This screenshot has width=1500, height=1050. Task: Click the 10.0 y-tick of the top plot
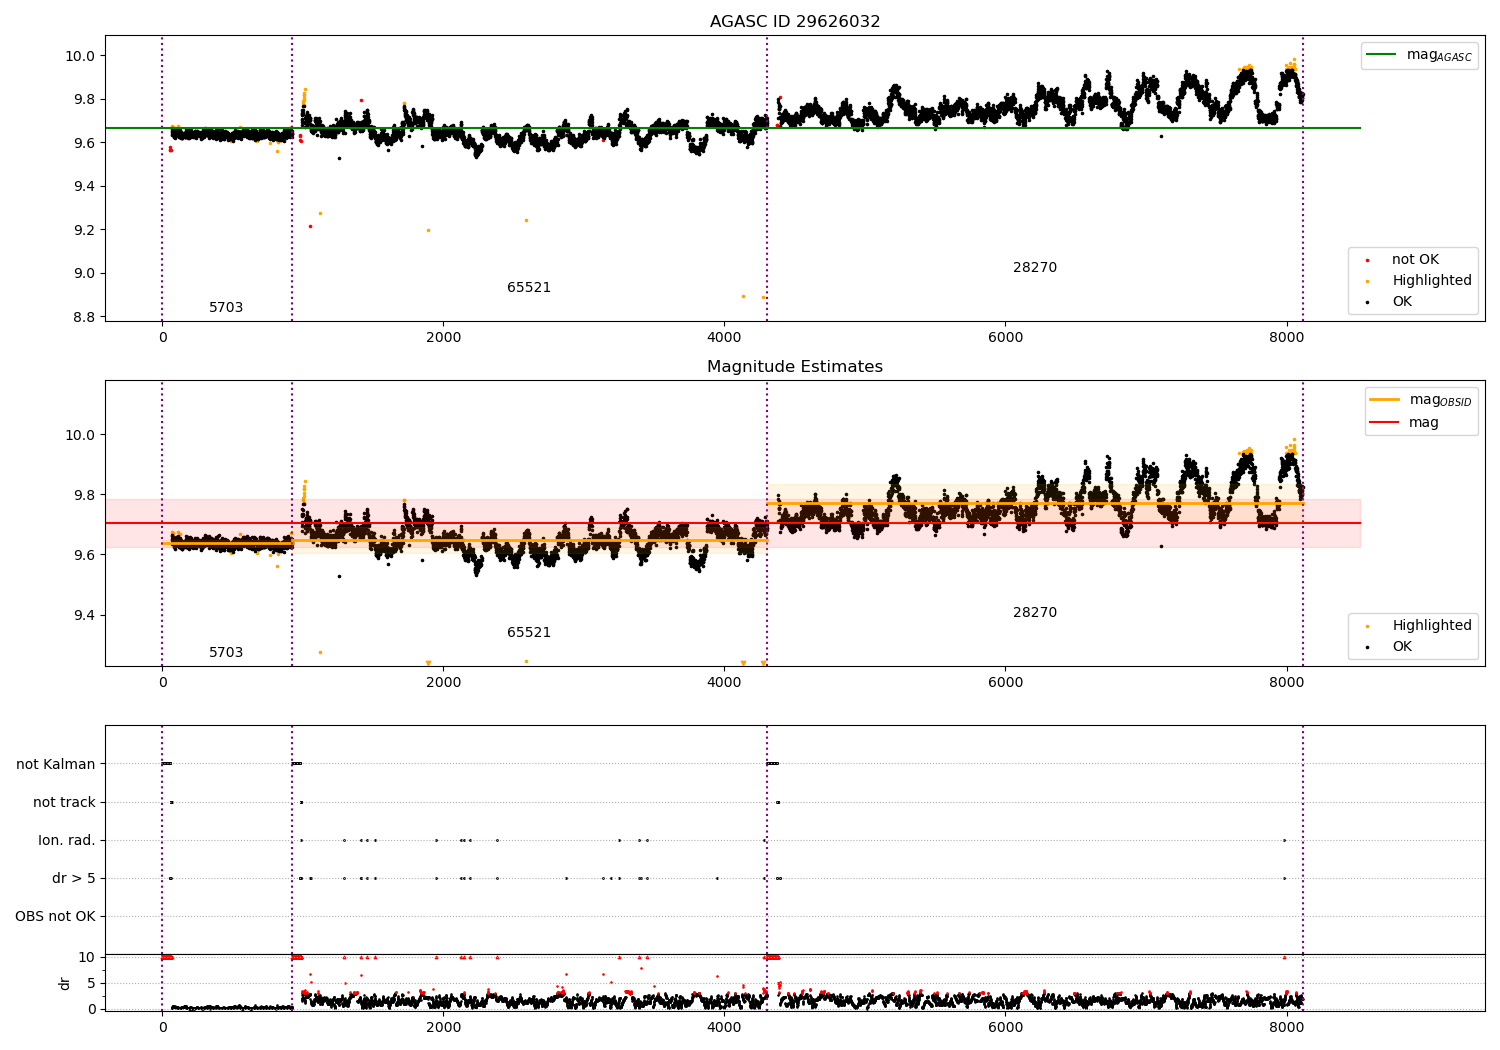pyautogui.click(x=80, y=56)
